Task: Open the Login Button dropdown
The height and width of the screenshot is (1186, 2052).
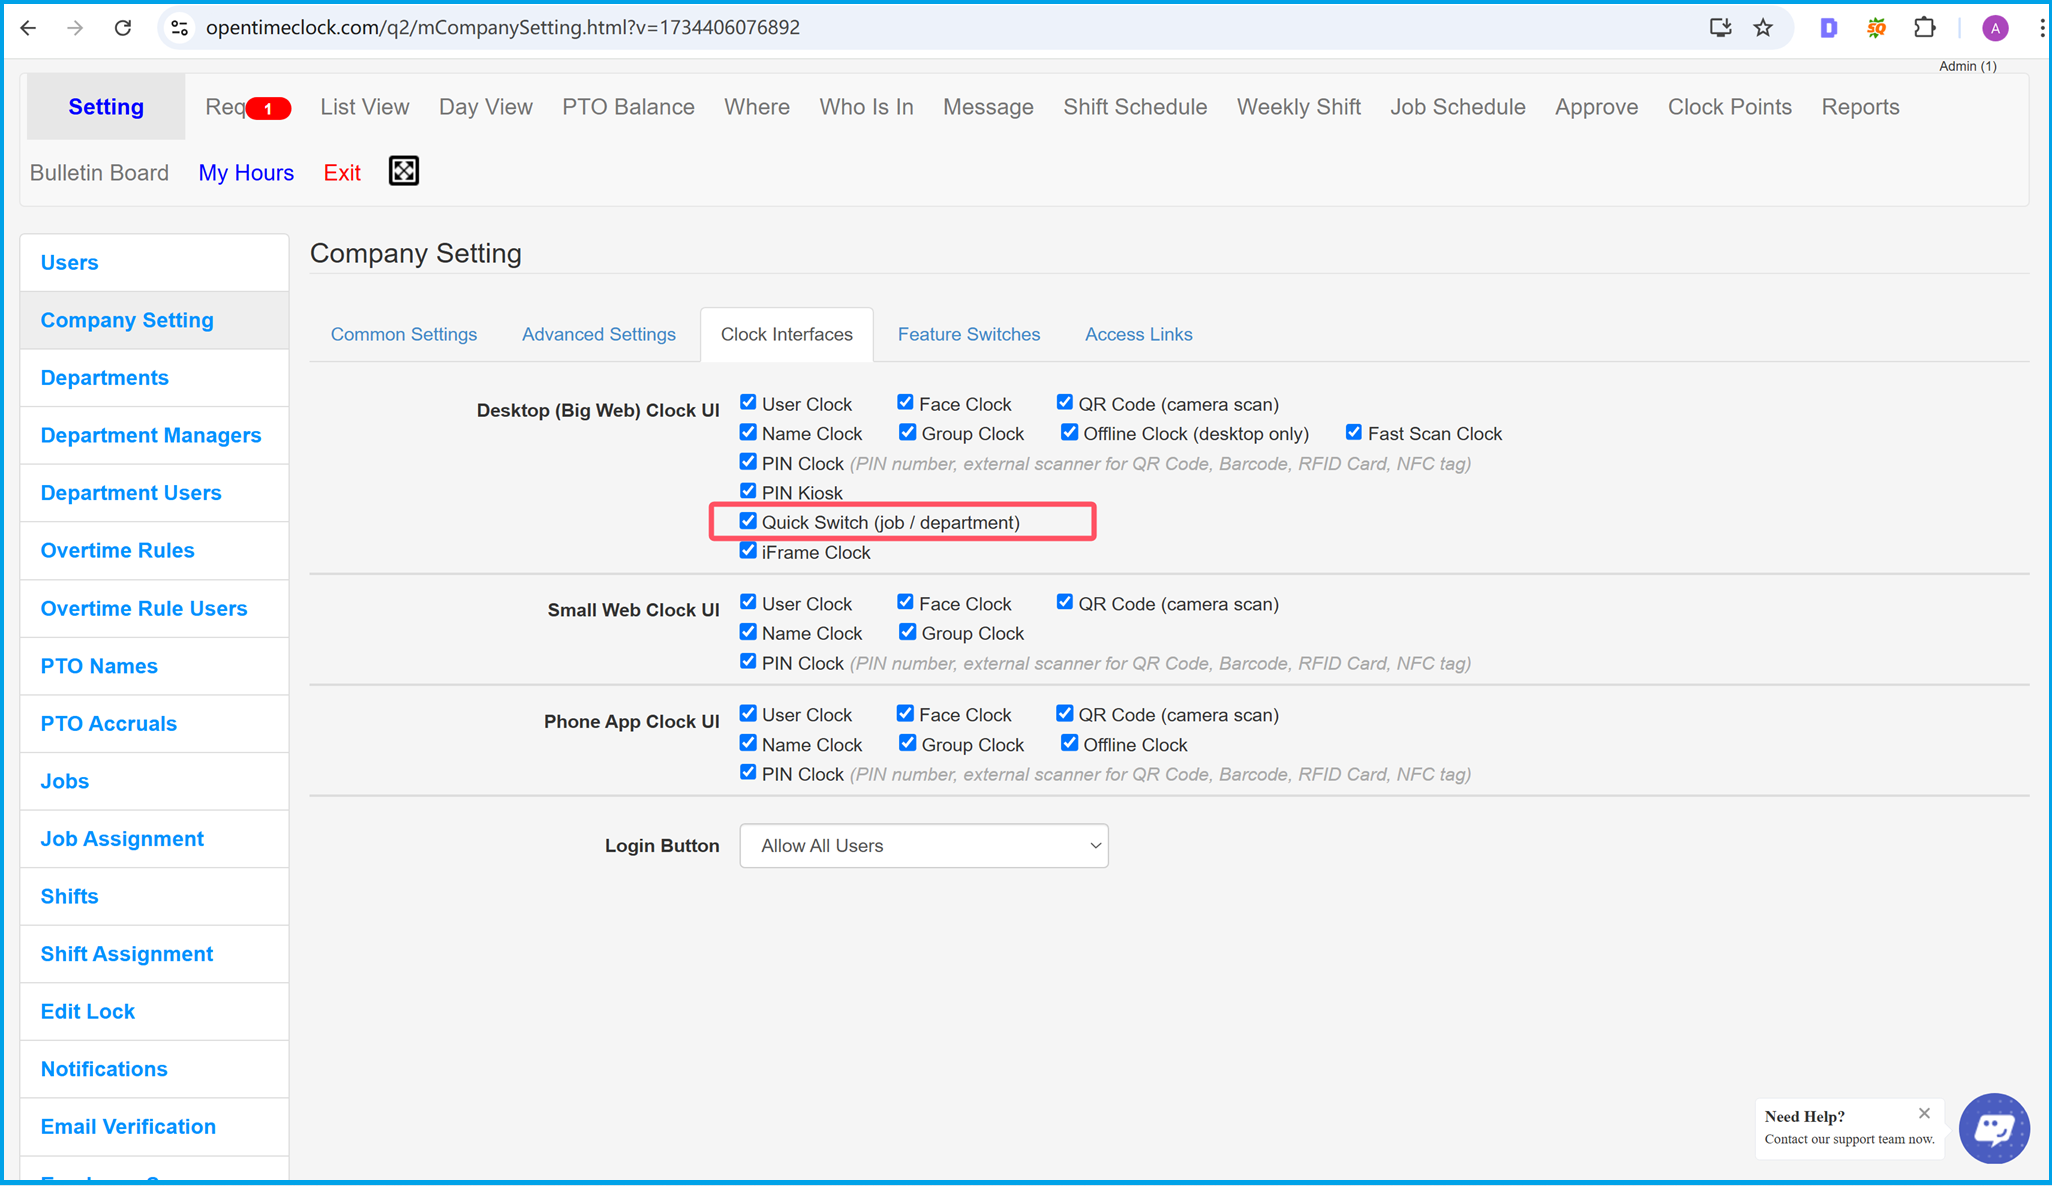Action: point(922,846)
